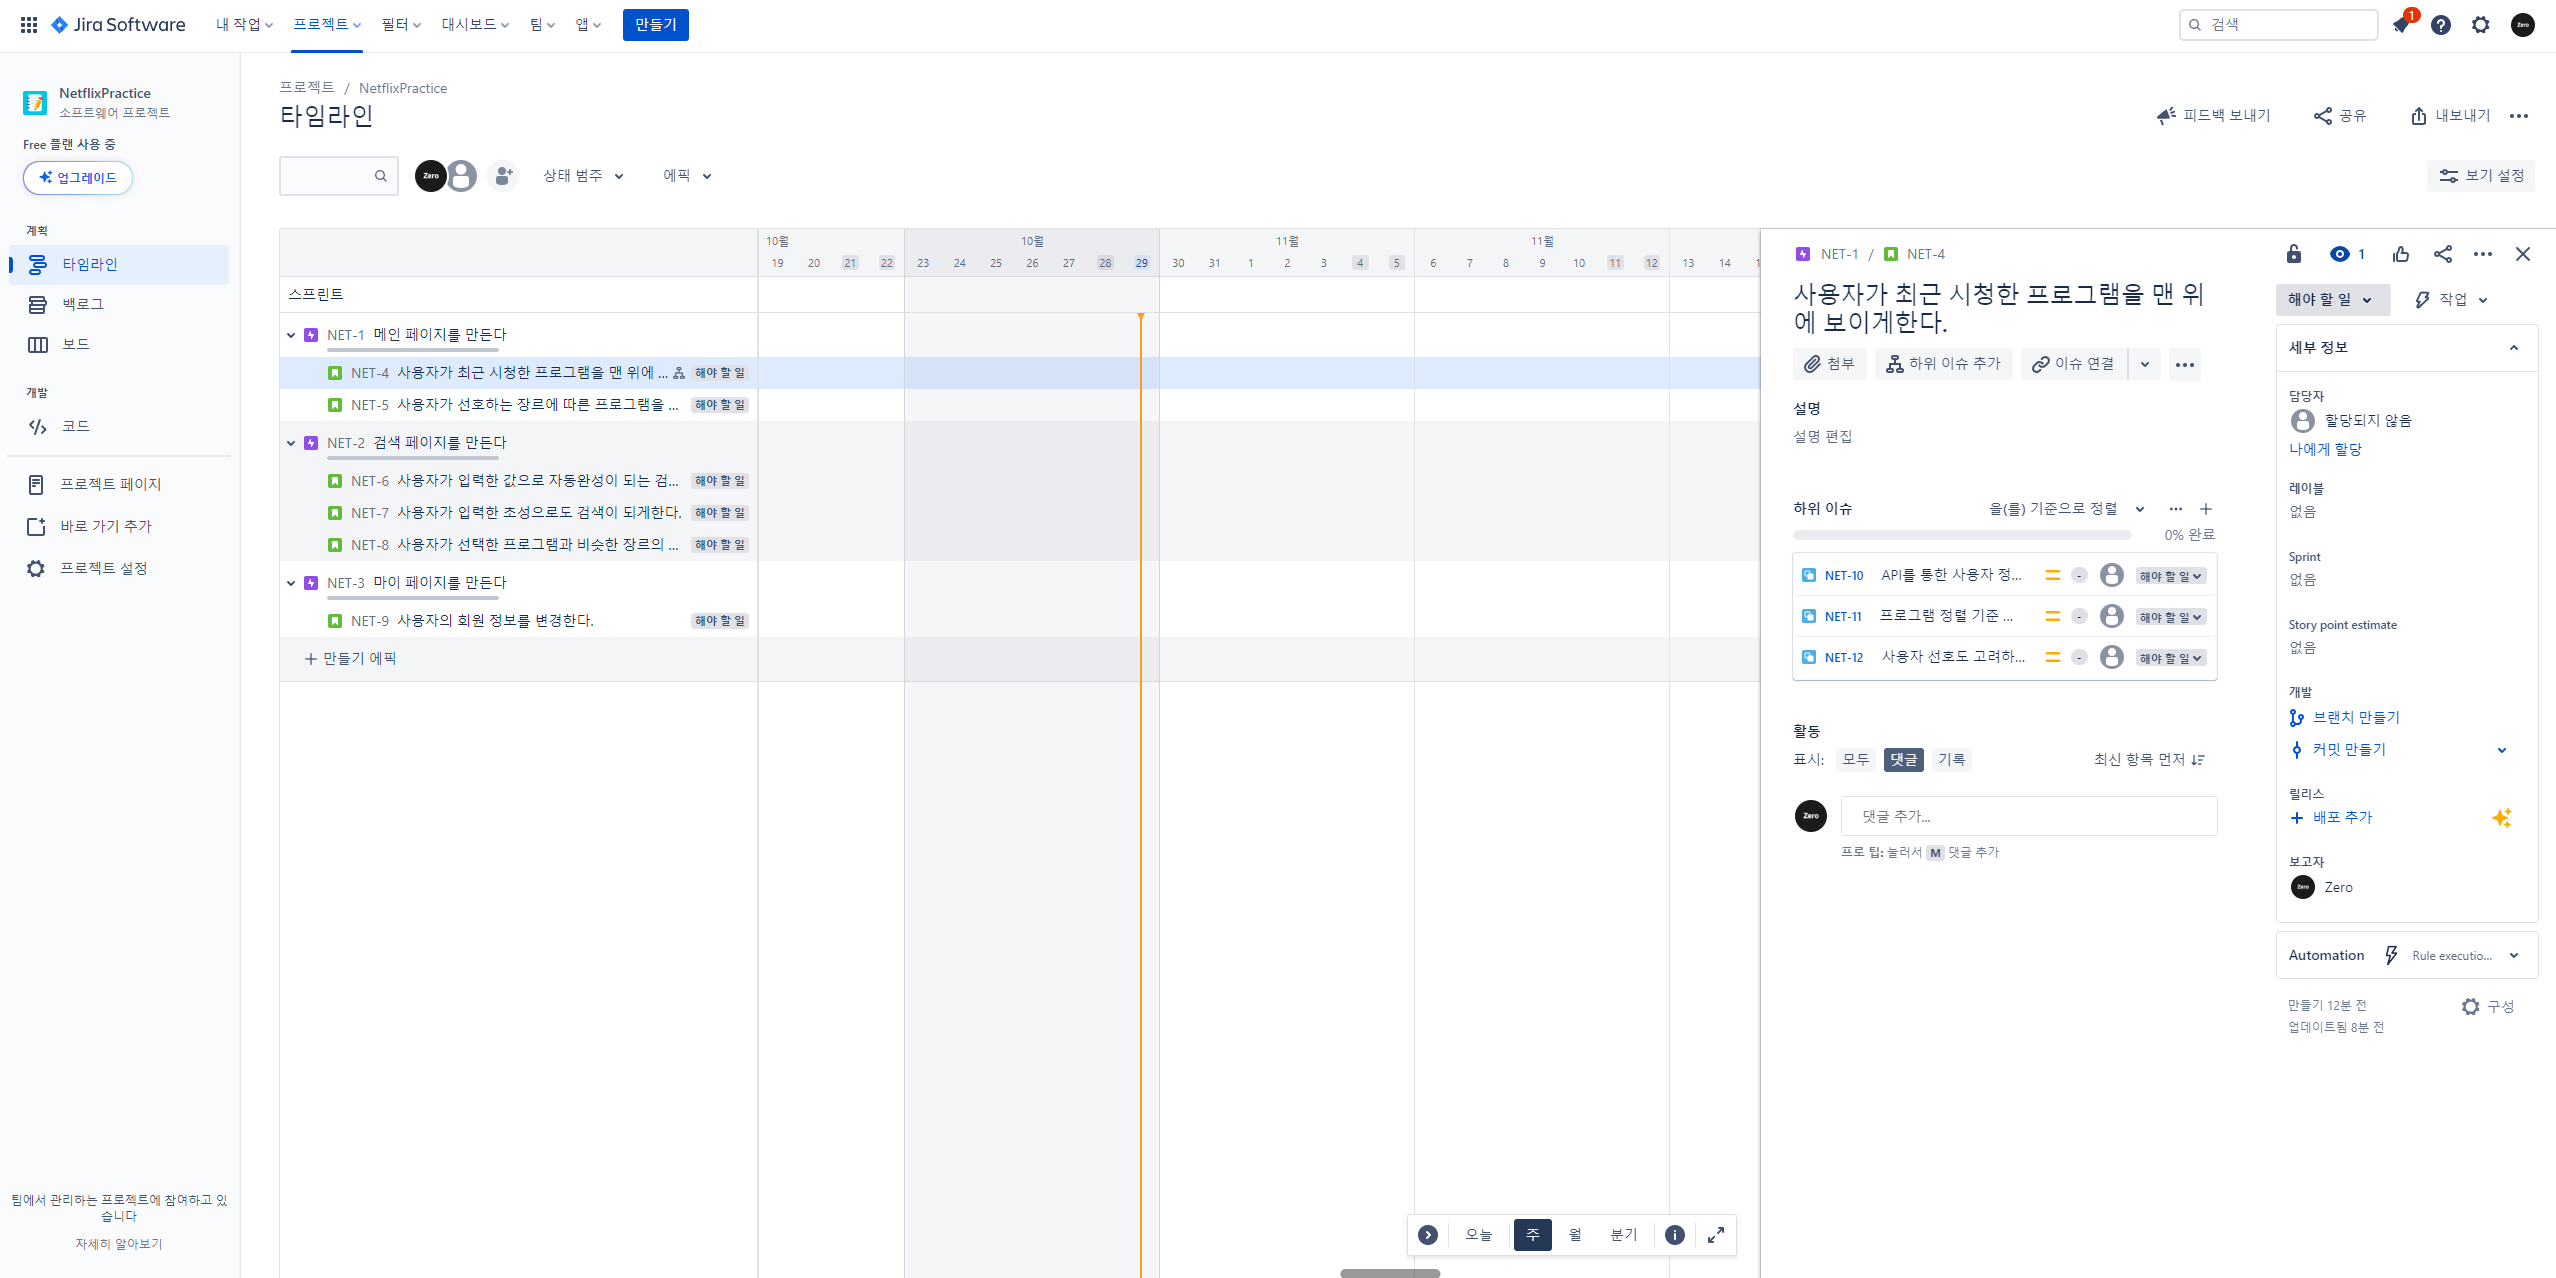This screenshot has width=2556, height=1278.
Task: Click the 댓글 추가 comment field
Action: coord(2029,817)
